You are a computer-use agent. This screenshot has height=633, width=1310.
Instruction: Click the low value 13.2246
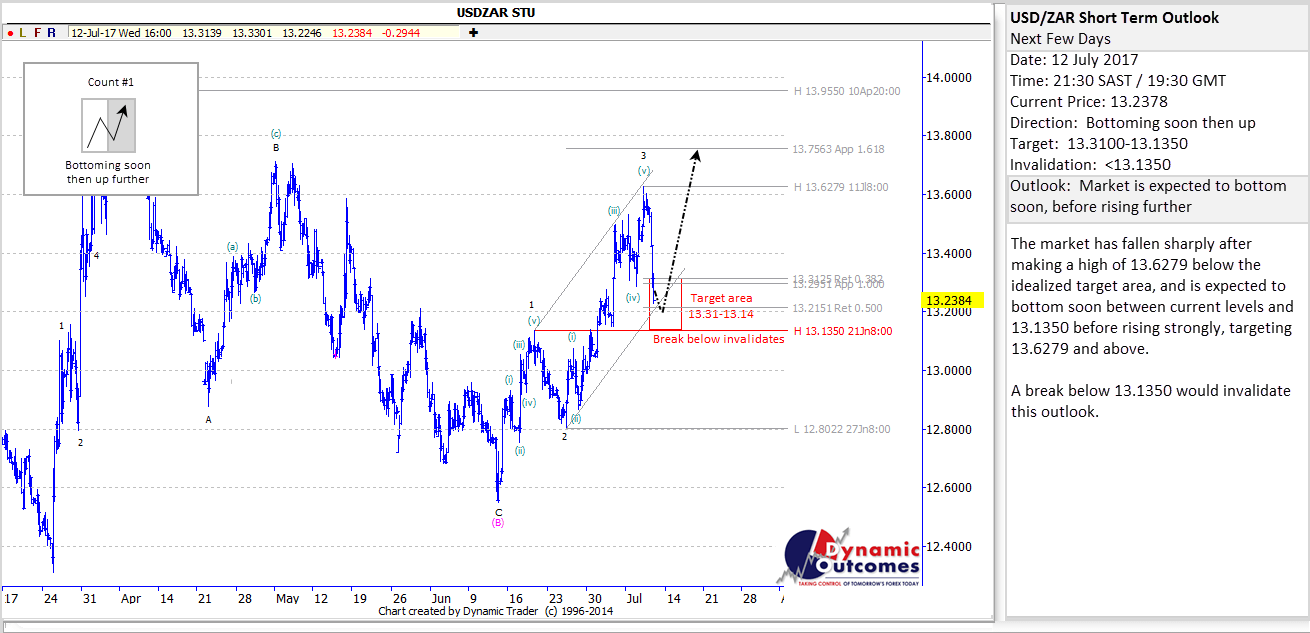[301, 33]
